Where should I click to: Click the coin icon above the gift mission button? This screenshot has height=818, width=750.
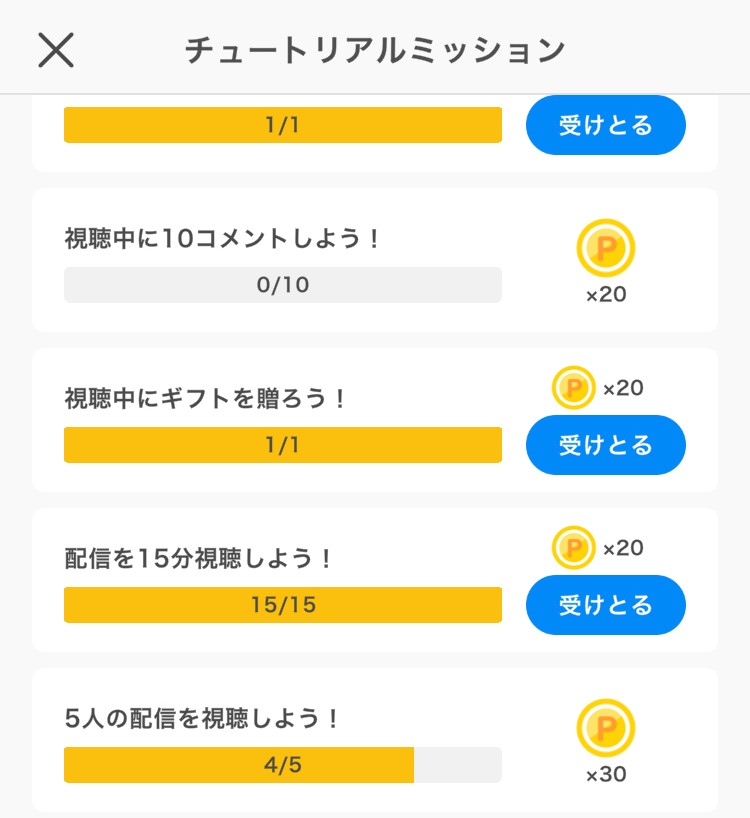click(x=574, y=388)
